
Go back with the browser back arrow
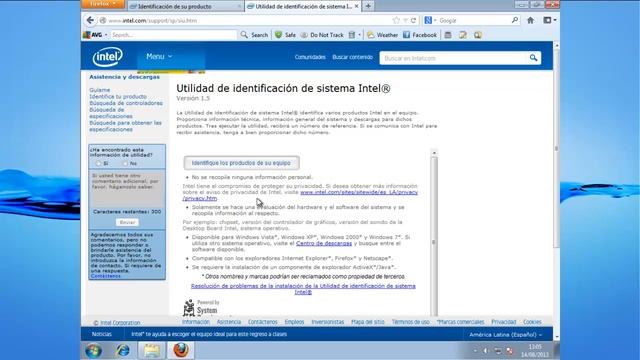[90, 20]
